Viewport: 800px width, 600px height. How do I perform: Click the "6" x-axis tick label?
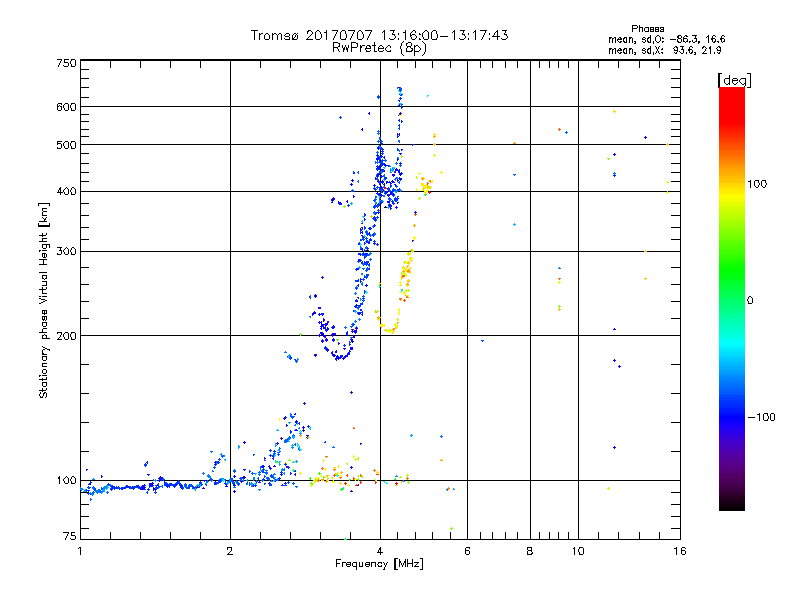click(467, 551)
